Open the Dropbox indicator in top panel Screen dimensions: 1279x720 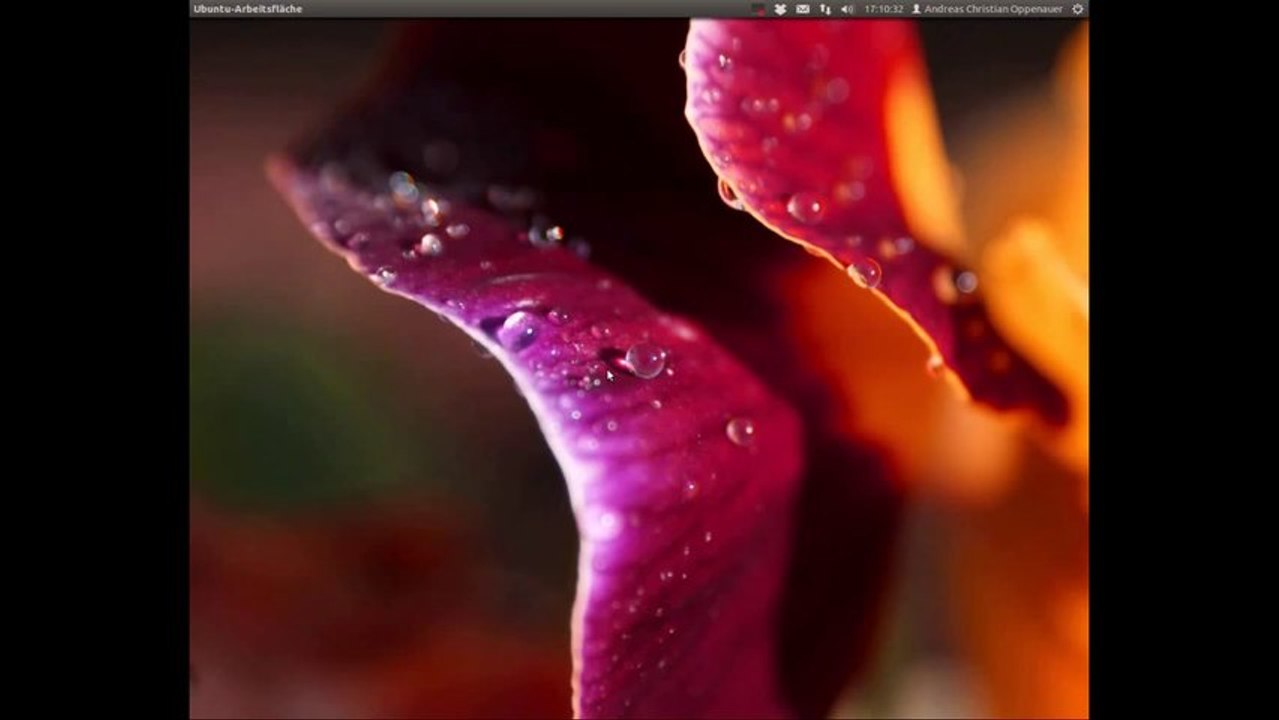point(780,9)
